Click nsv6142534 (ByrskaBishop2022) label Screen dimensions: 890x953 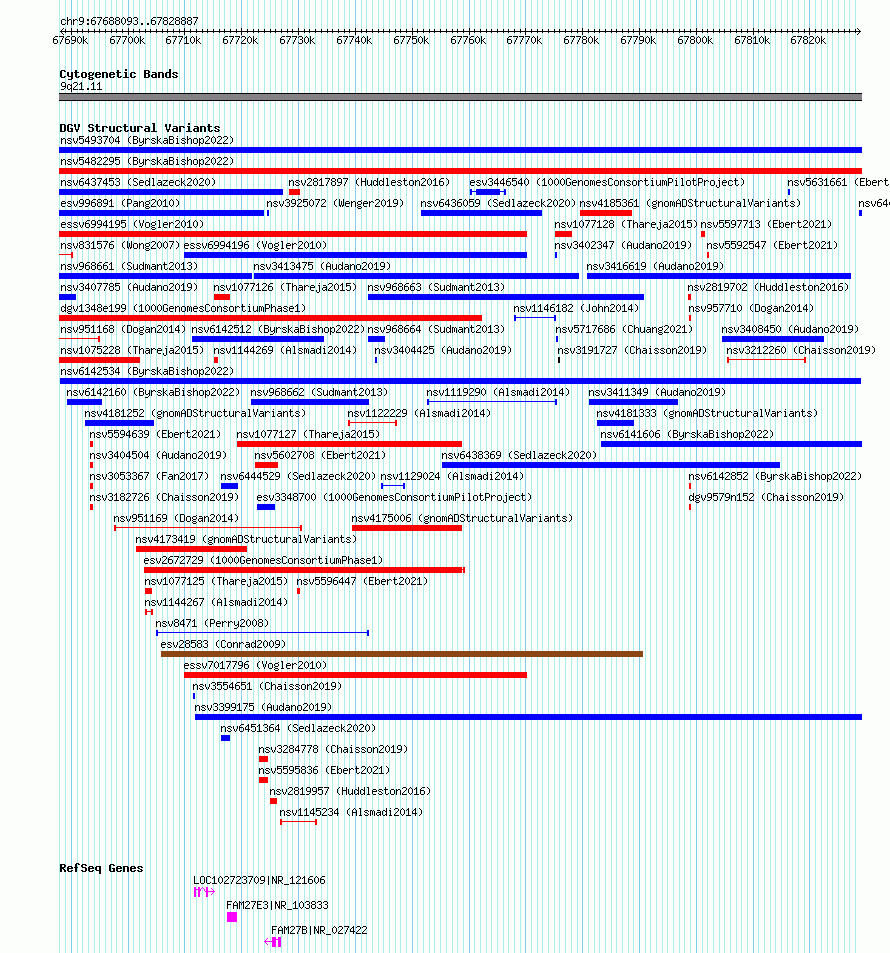click(x=147, y=371)
